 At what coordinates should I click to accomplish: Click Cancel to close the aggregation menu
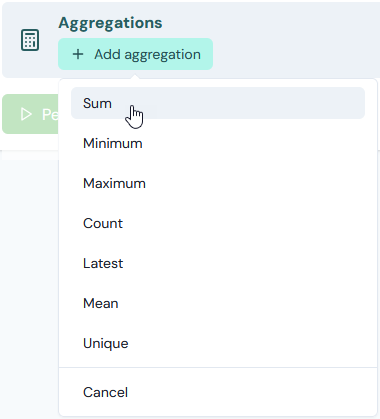(x=218, y=392)
